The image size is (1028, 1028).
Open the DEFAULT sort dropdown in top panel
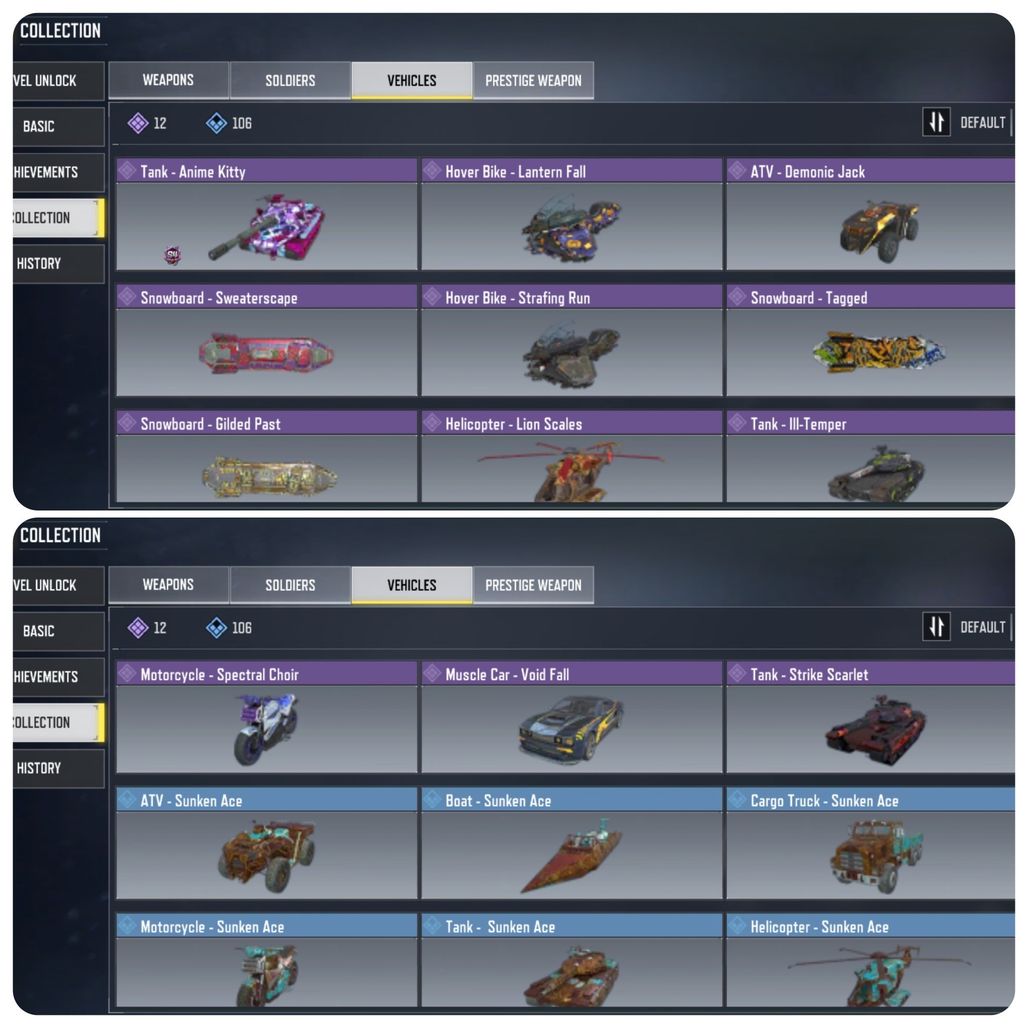point(983,123)
